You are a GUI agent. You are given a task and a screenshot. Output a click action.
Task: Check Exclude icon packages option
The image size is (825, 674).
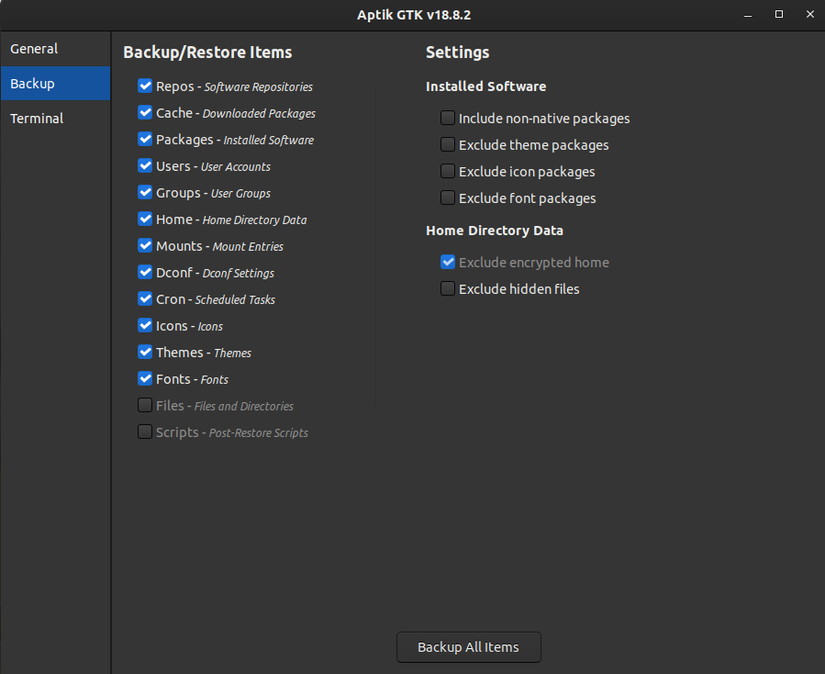pyautogui.click(x=447, y=171)
